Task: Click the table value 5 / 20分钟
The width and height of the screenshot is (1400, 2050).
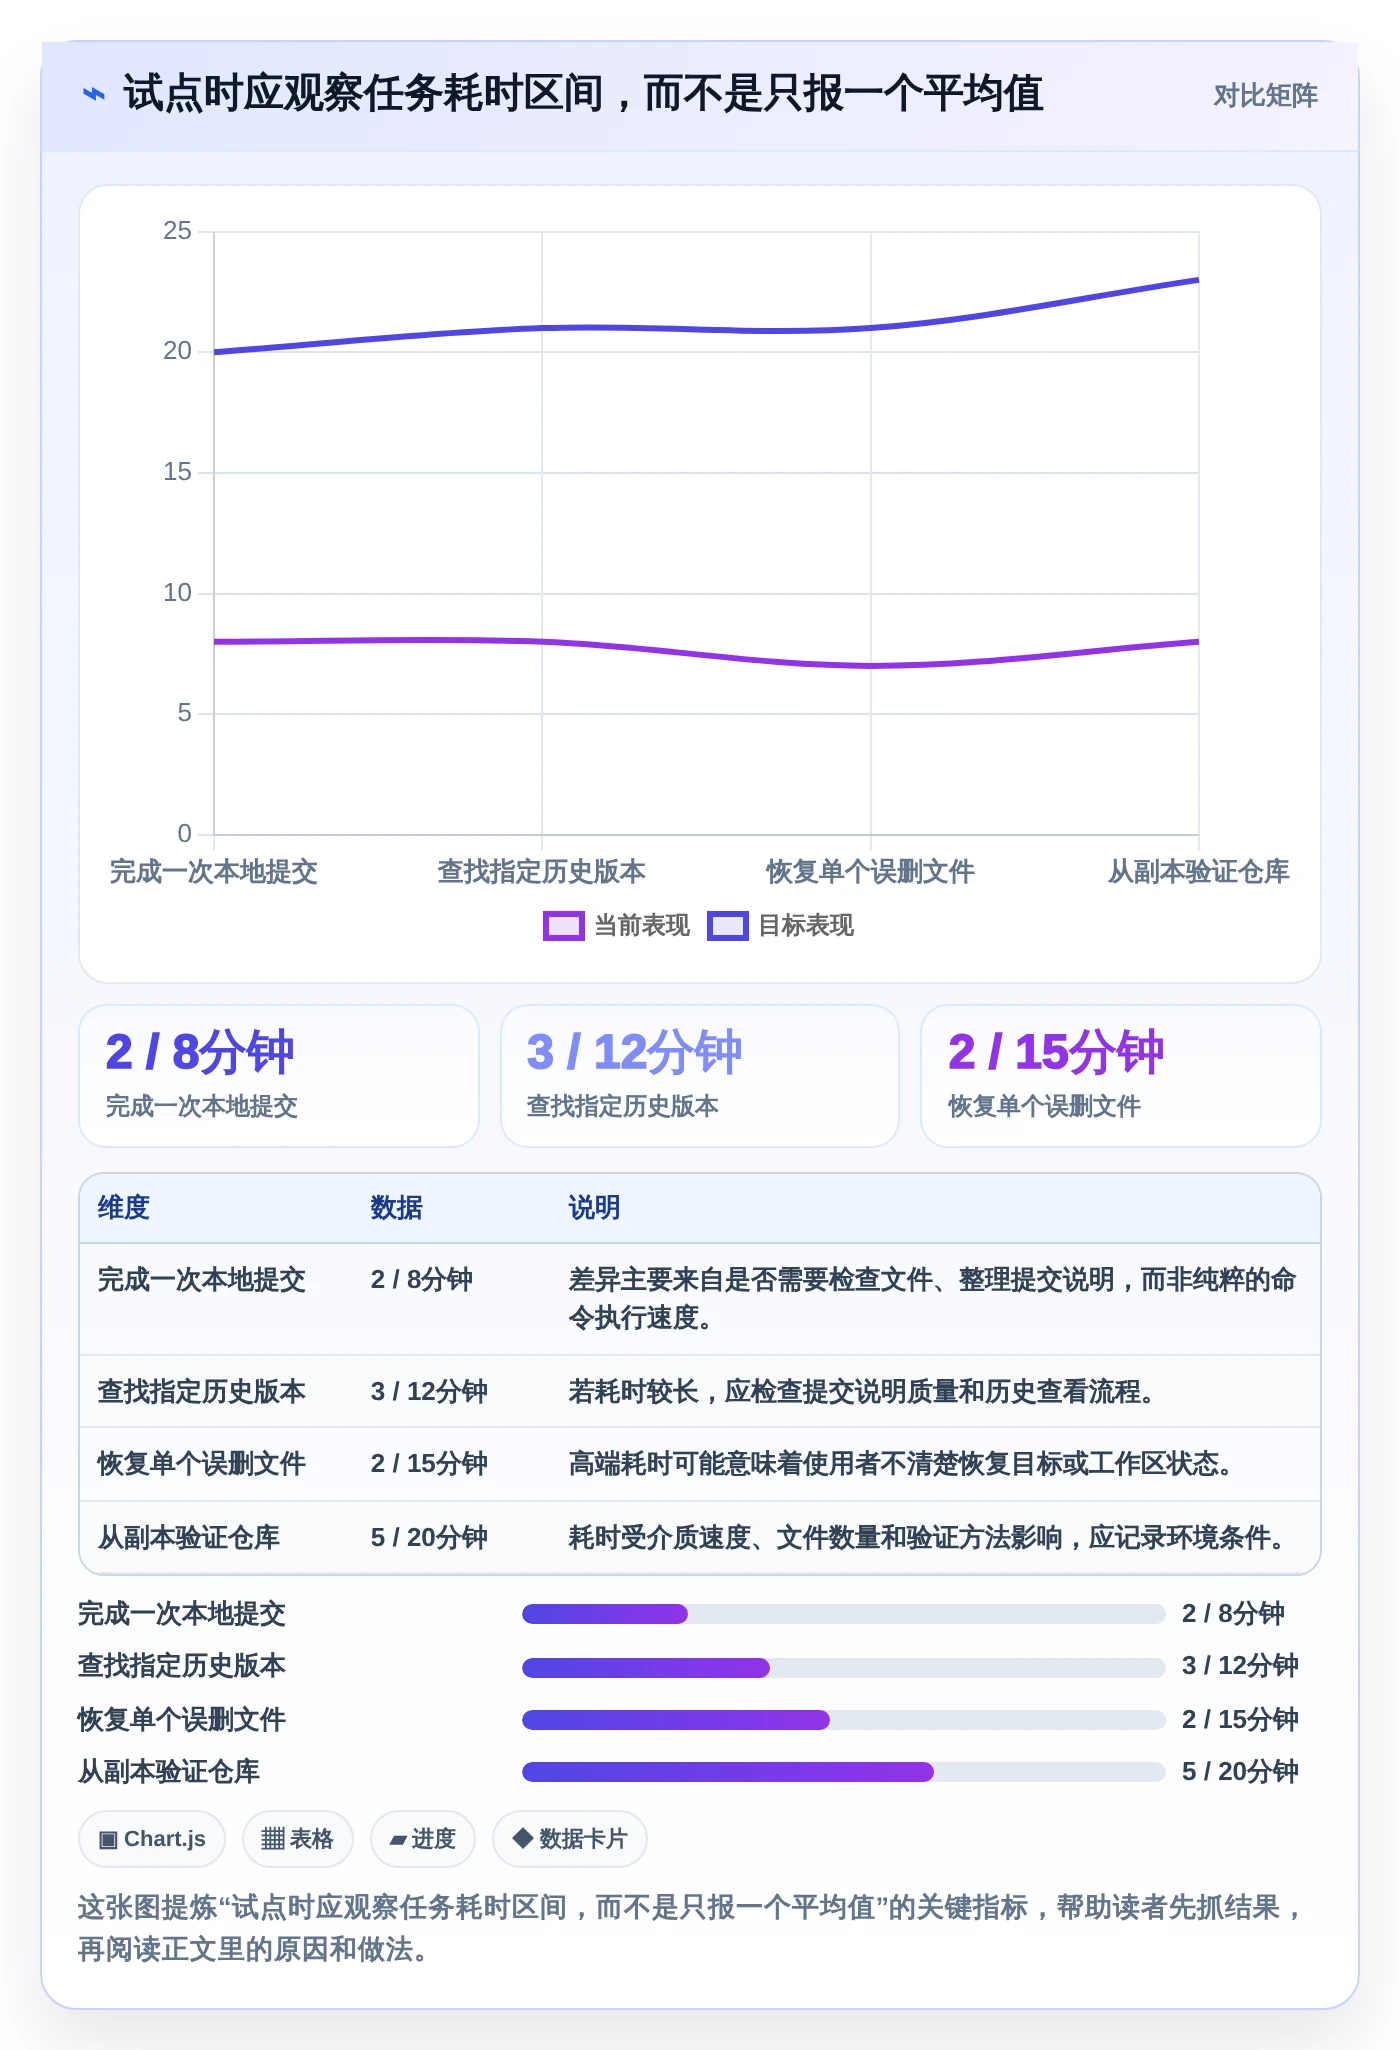Action: point(429,1538)
